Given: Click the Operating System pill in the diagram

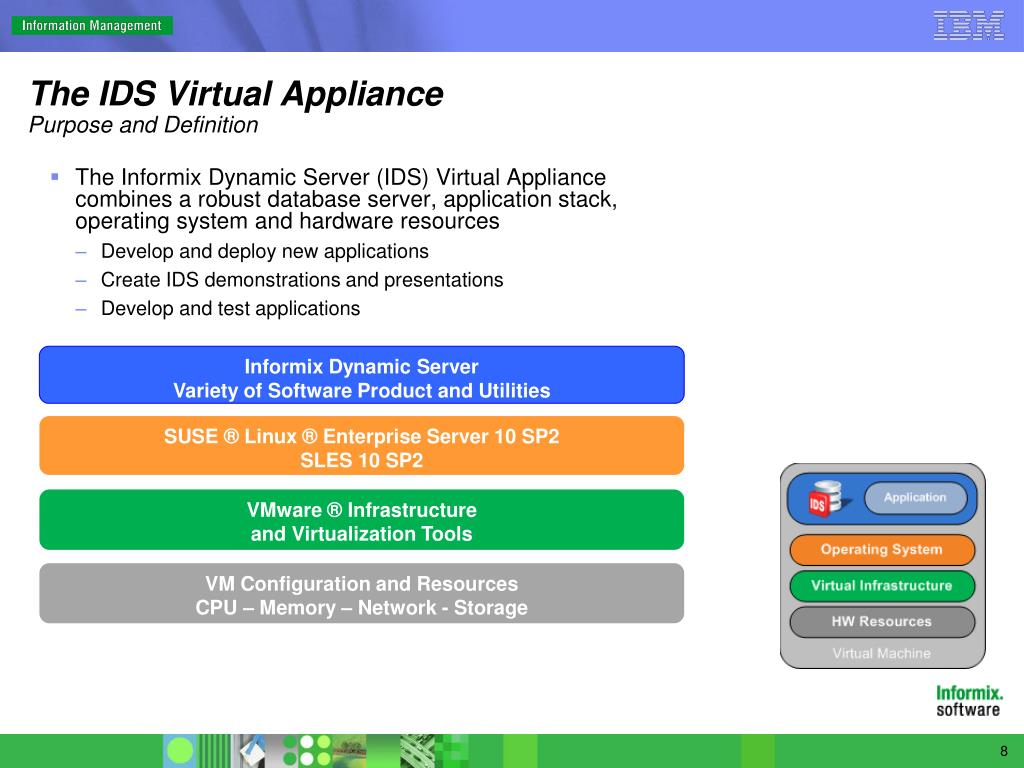Looking at the screenshot, I should (882, 550).
